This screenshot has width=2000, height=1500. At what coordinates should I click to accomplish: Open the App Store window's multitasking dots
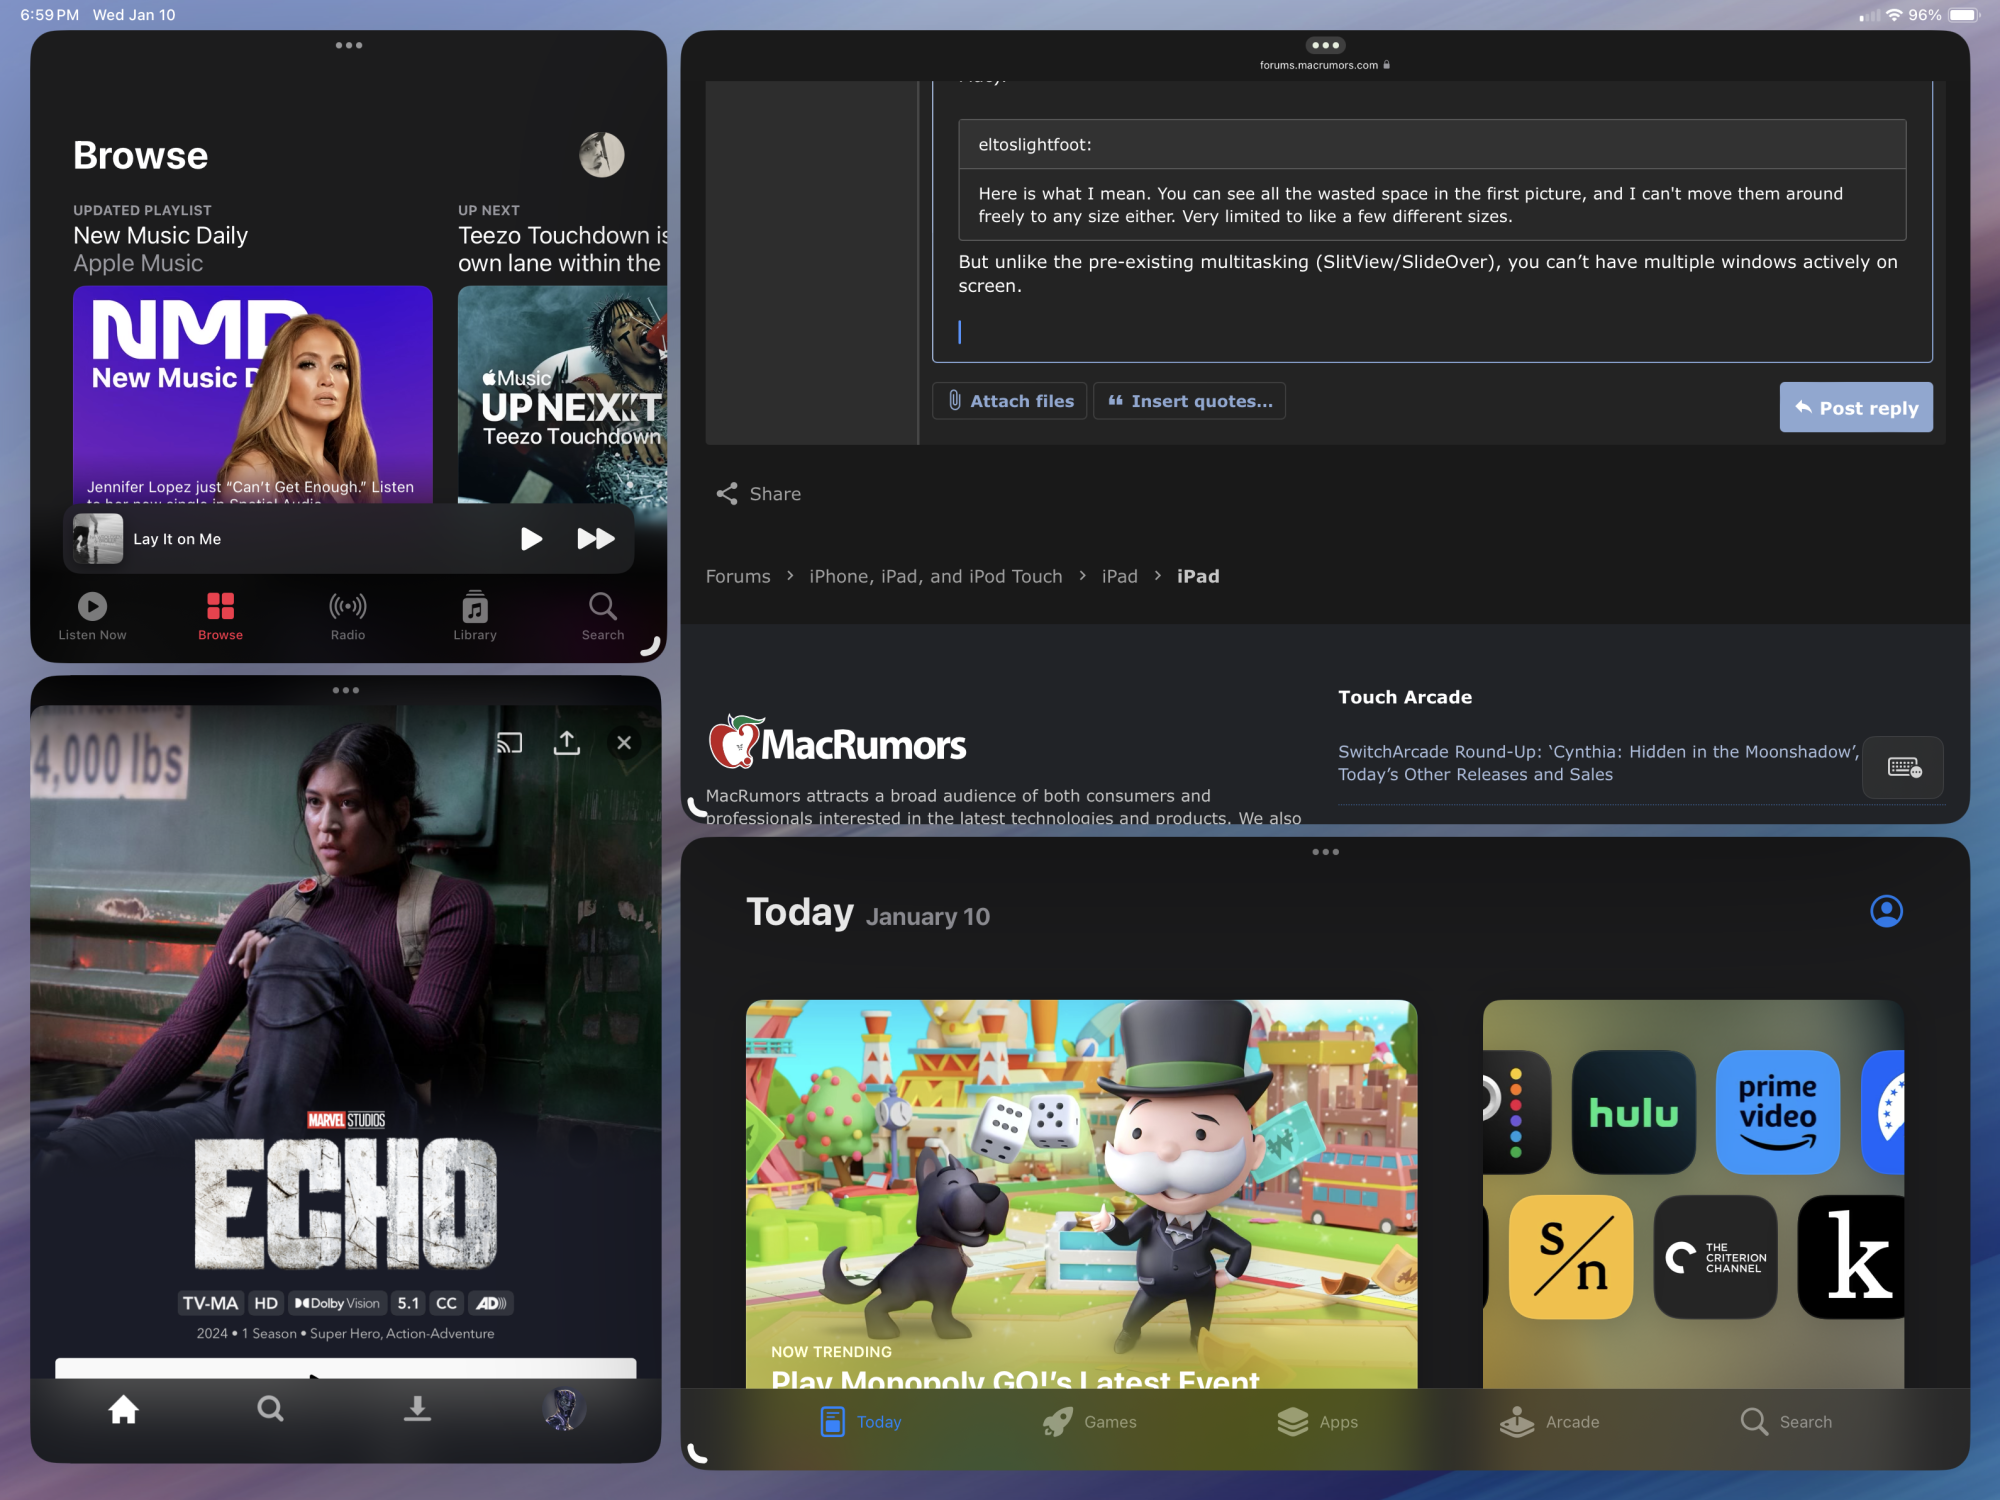(1325, 852)
